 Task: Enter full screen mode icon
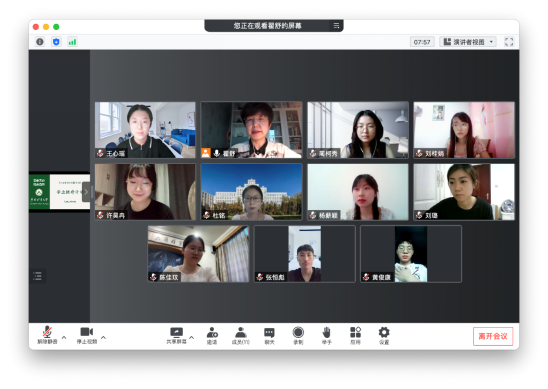pos(509,42)
